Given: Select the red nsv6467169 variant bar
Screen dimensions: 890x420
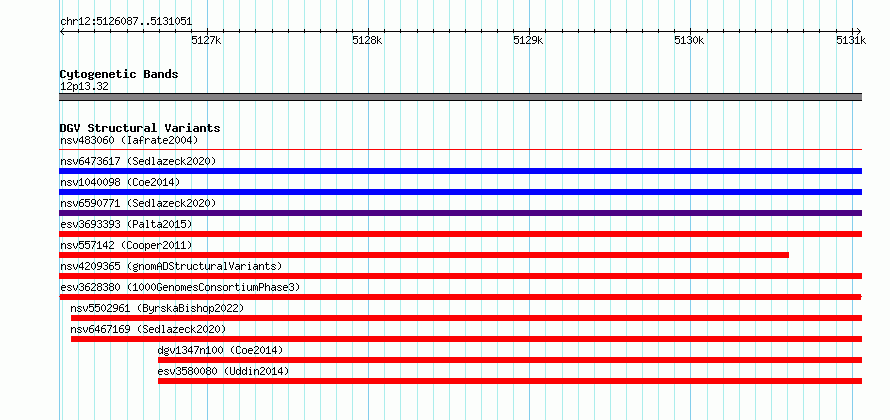Looking at the screenshot, I should 467,339.
